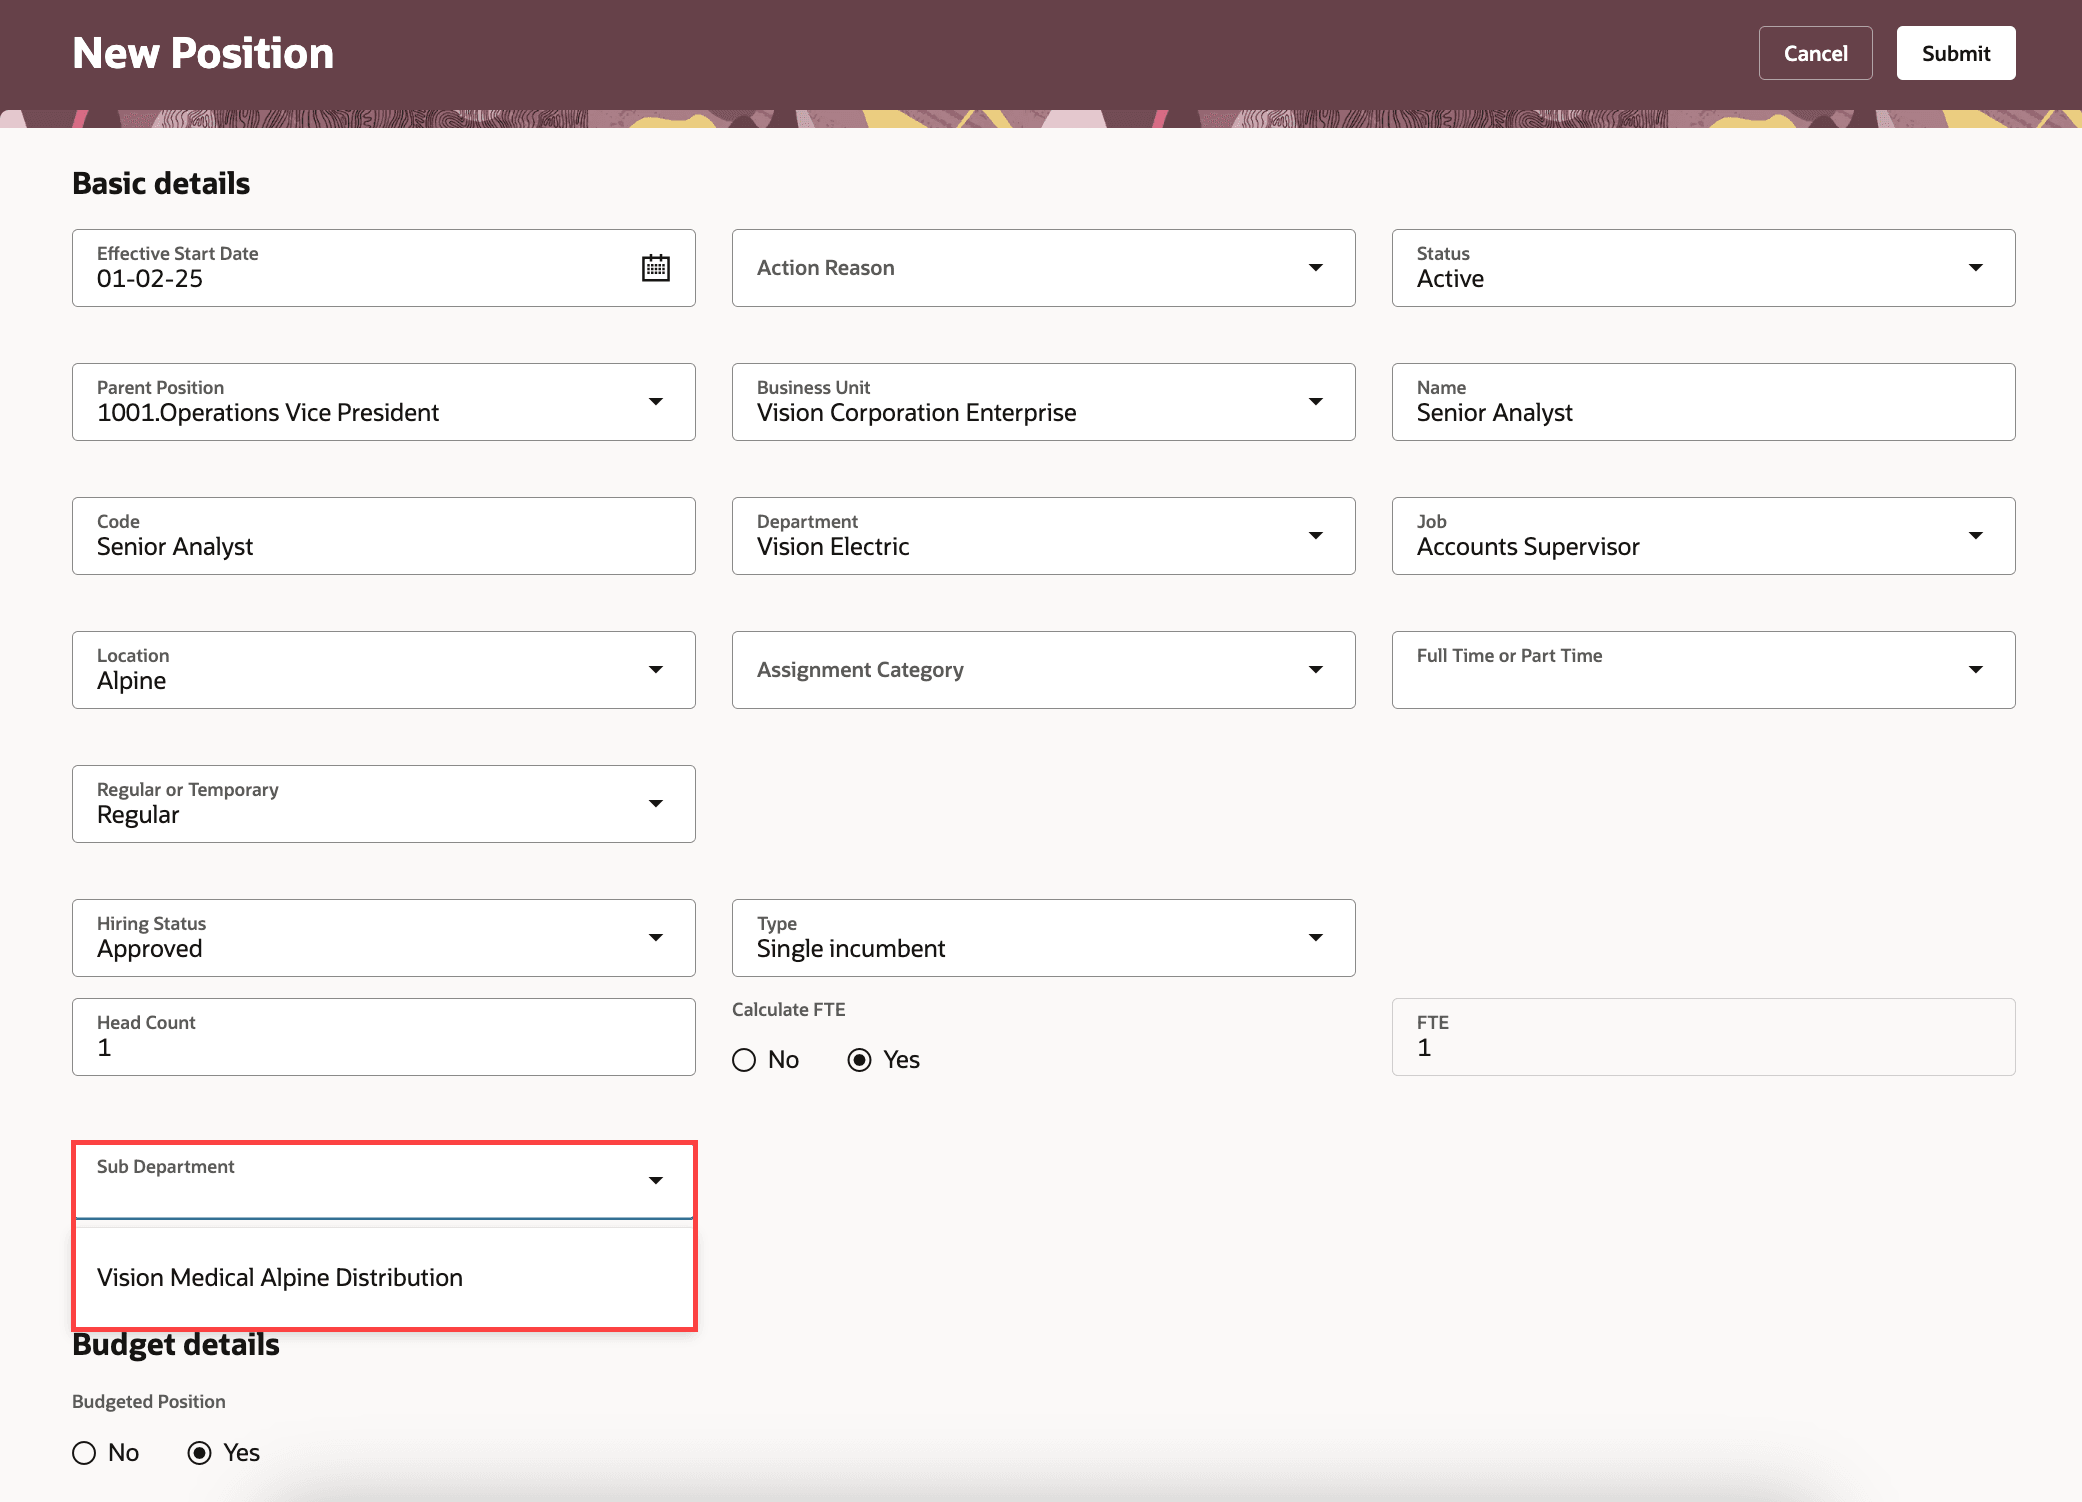Viewport: 2082px width, 1502px height.
Task: Click the Cancel button
Action: (1815, 53)
